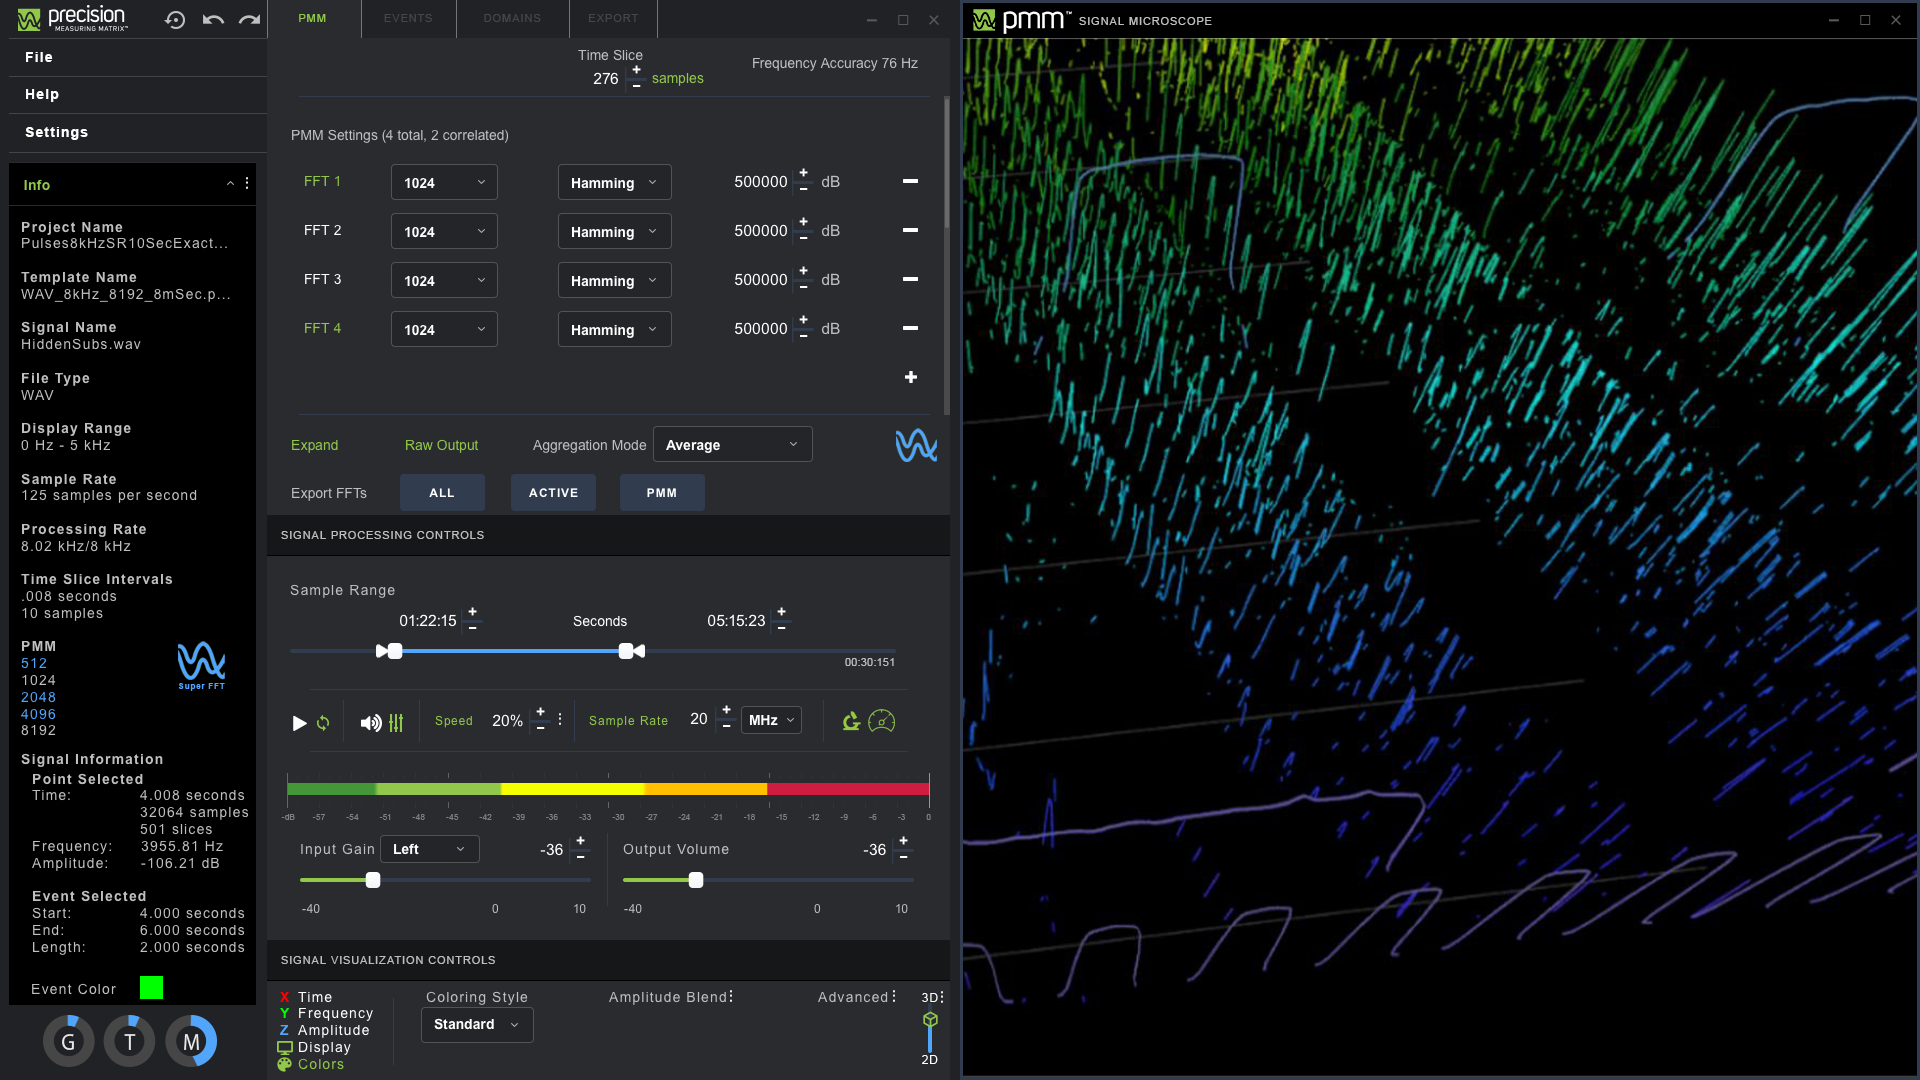Collapse the Info panel chevron
The height and width of the screenshot is (1080, 1920).
(x=230, y=184)
